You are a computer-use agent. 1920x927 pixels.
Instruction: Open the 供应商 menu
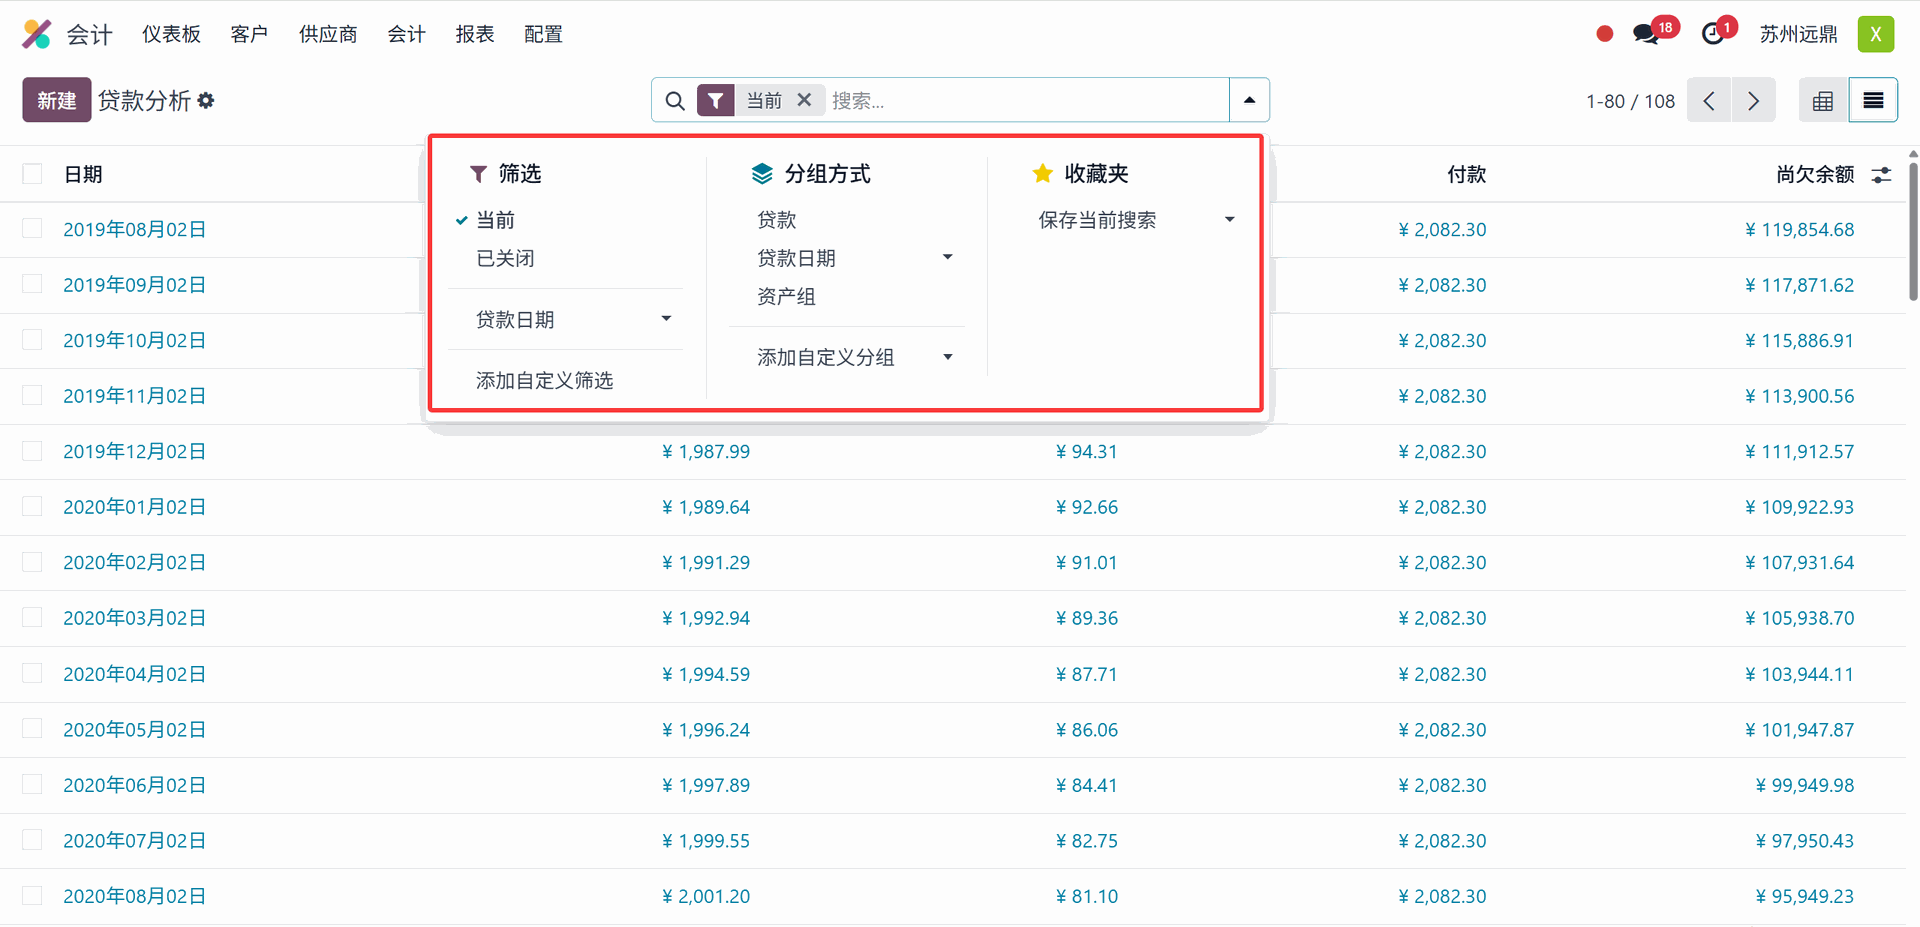point(328,34)
